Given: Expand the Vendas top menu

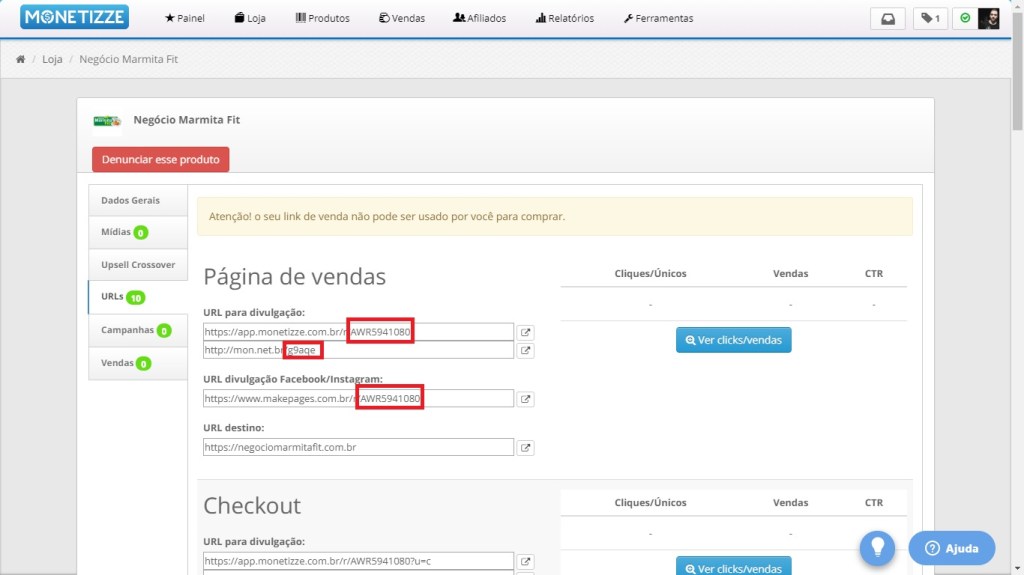Looking at the screenshot, I should pyautogui.click(x=402, y=18).
